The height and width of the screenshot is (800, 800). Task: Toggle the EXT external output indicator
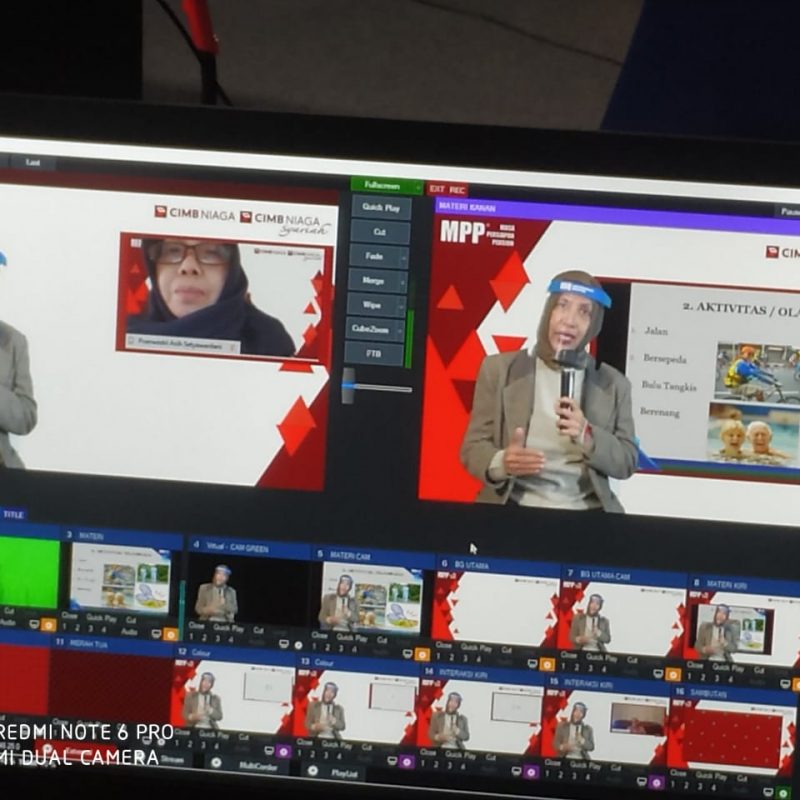(436, 188)
